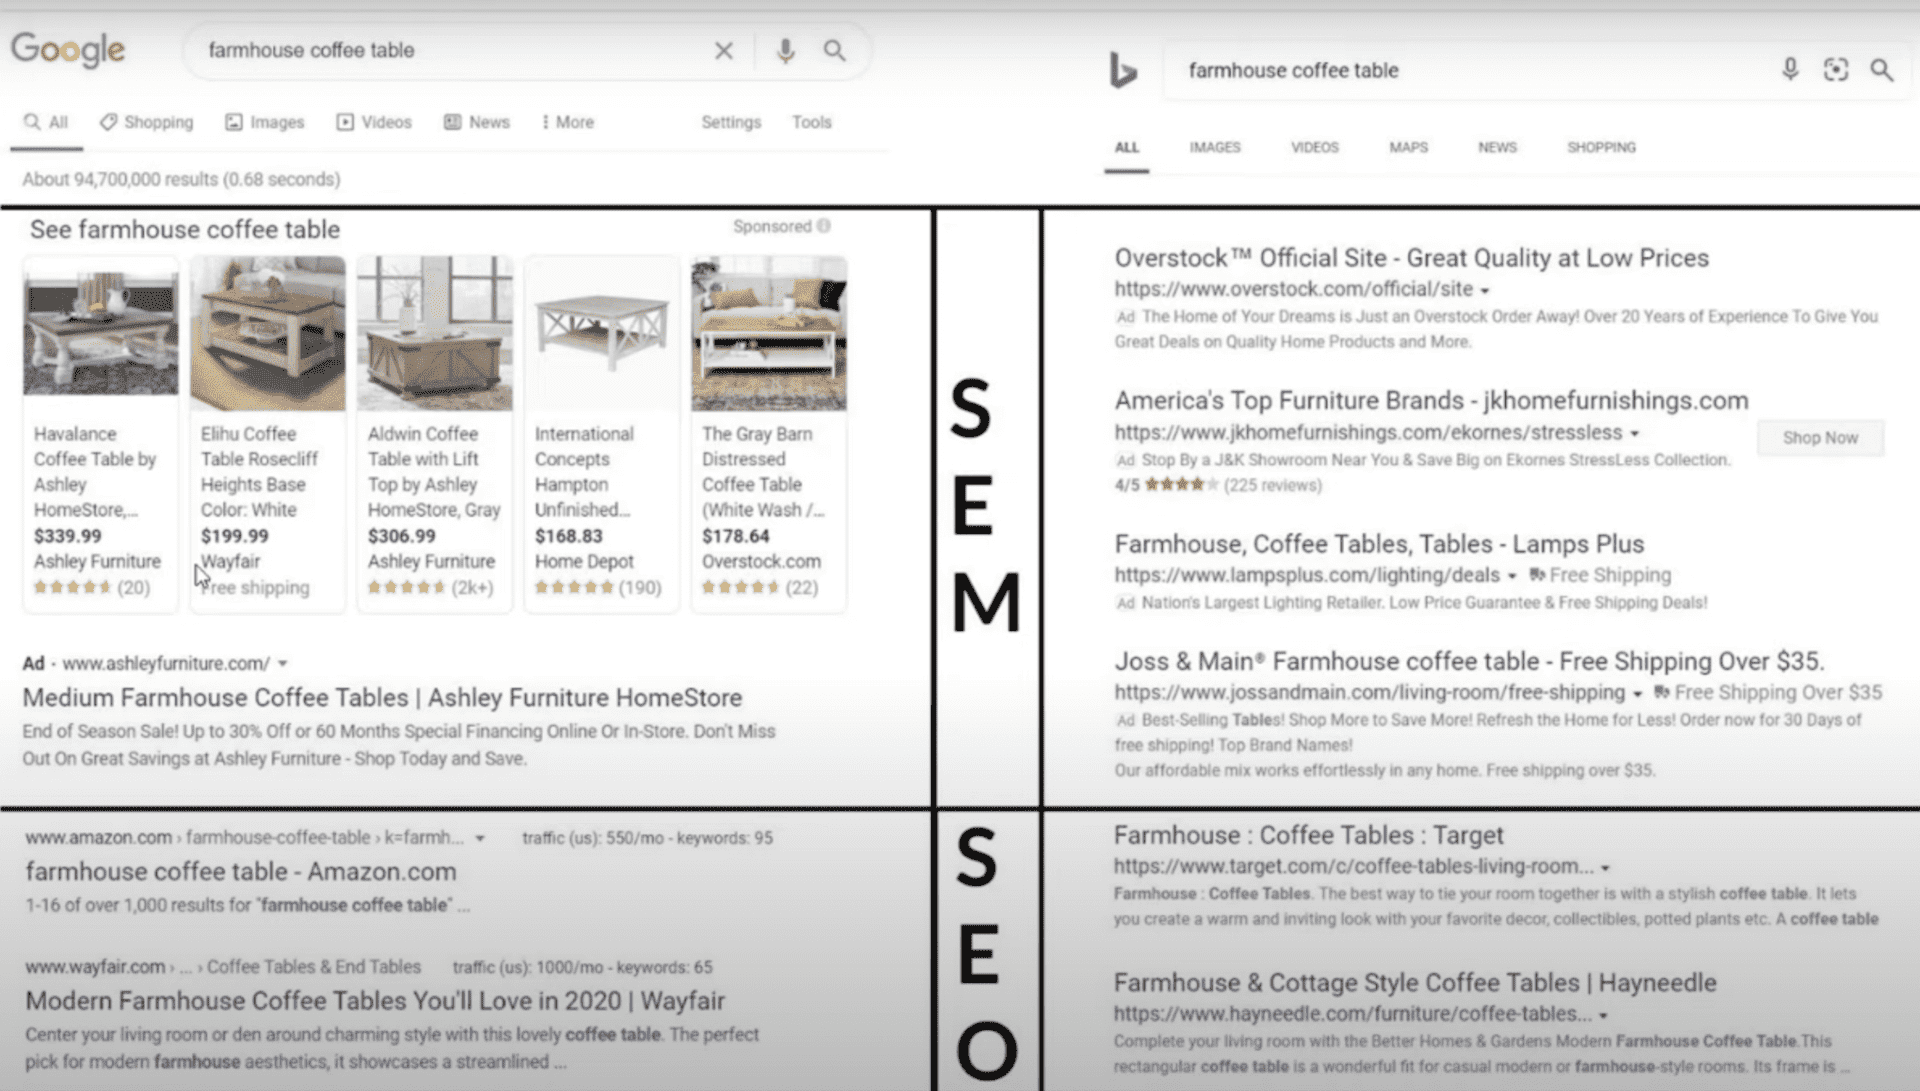The height and width of the screenshot is (1091, 1920).
Task: Click Google search magnifier icon
Action: [835, 50]
